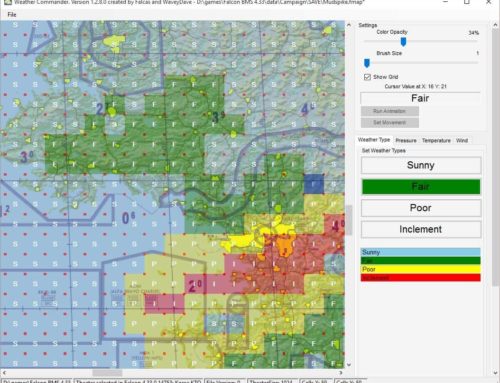The width and height of the screenshot is (500, 383).
Task: Click the red Inclement legend swatch
Action: pos(421,277)
